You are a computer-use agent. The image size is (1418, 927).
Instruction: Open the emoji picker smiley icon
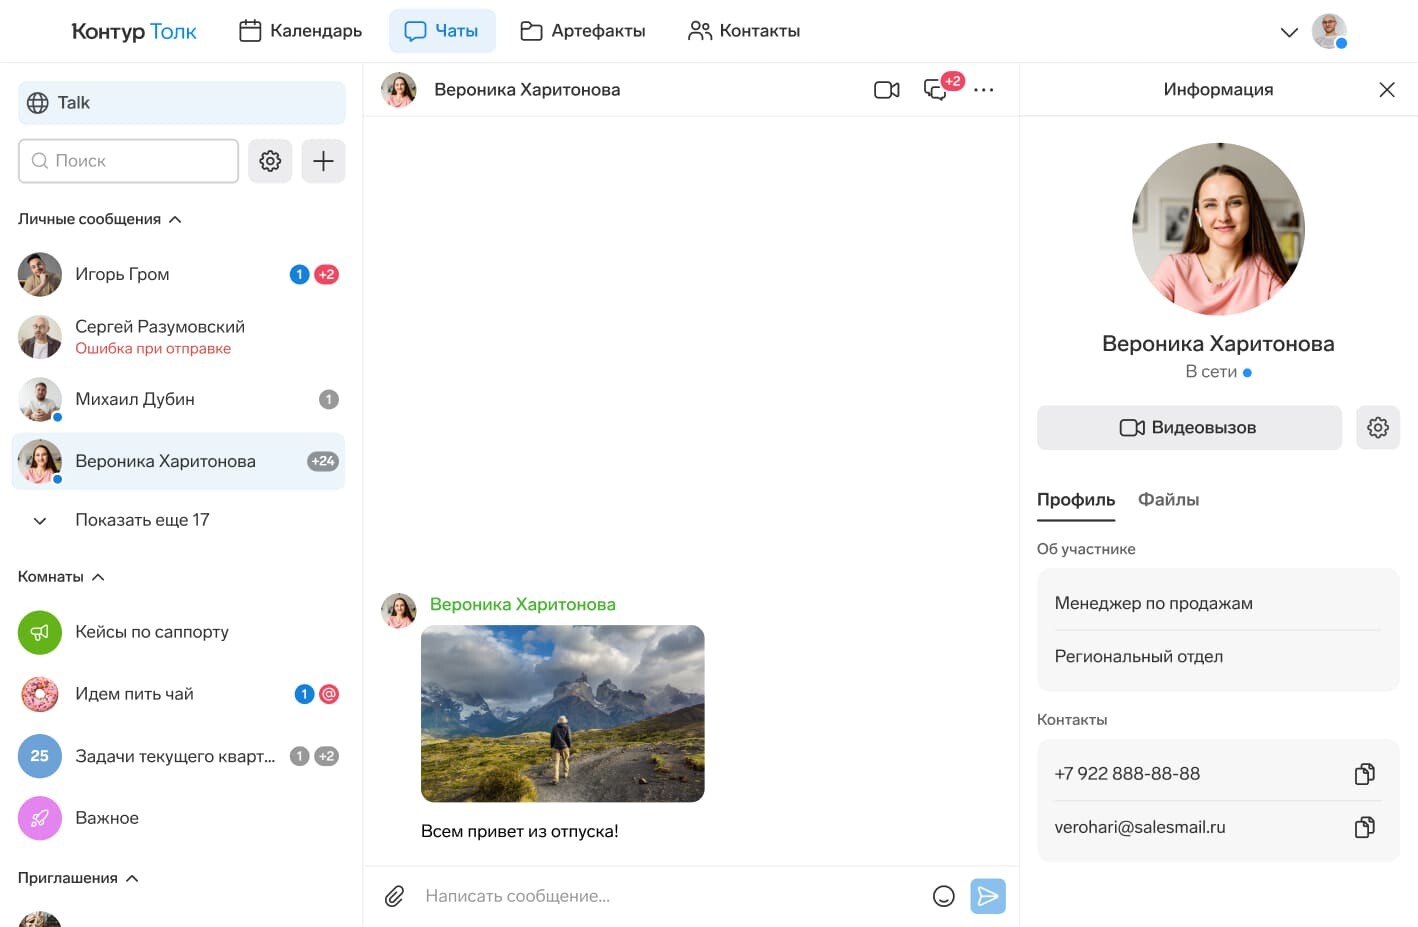click(x=943, y=896)
